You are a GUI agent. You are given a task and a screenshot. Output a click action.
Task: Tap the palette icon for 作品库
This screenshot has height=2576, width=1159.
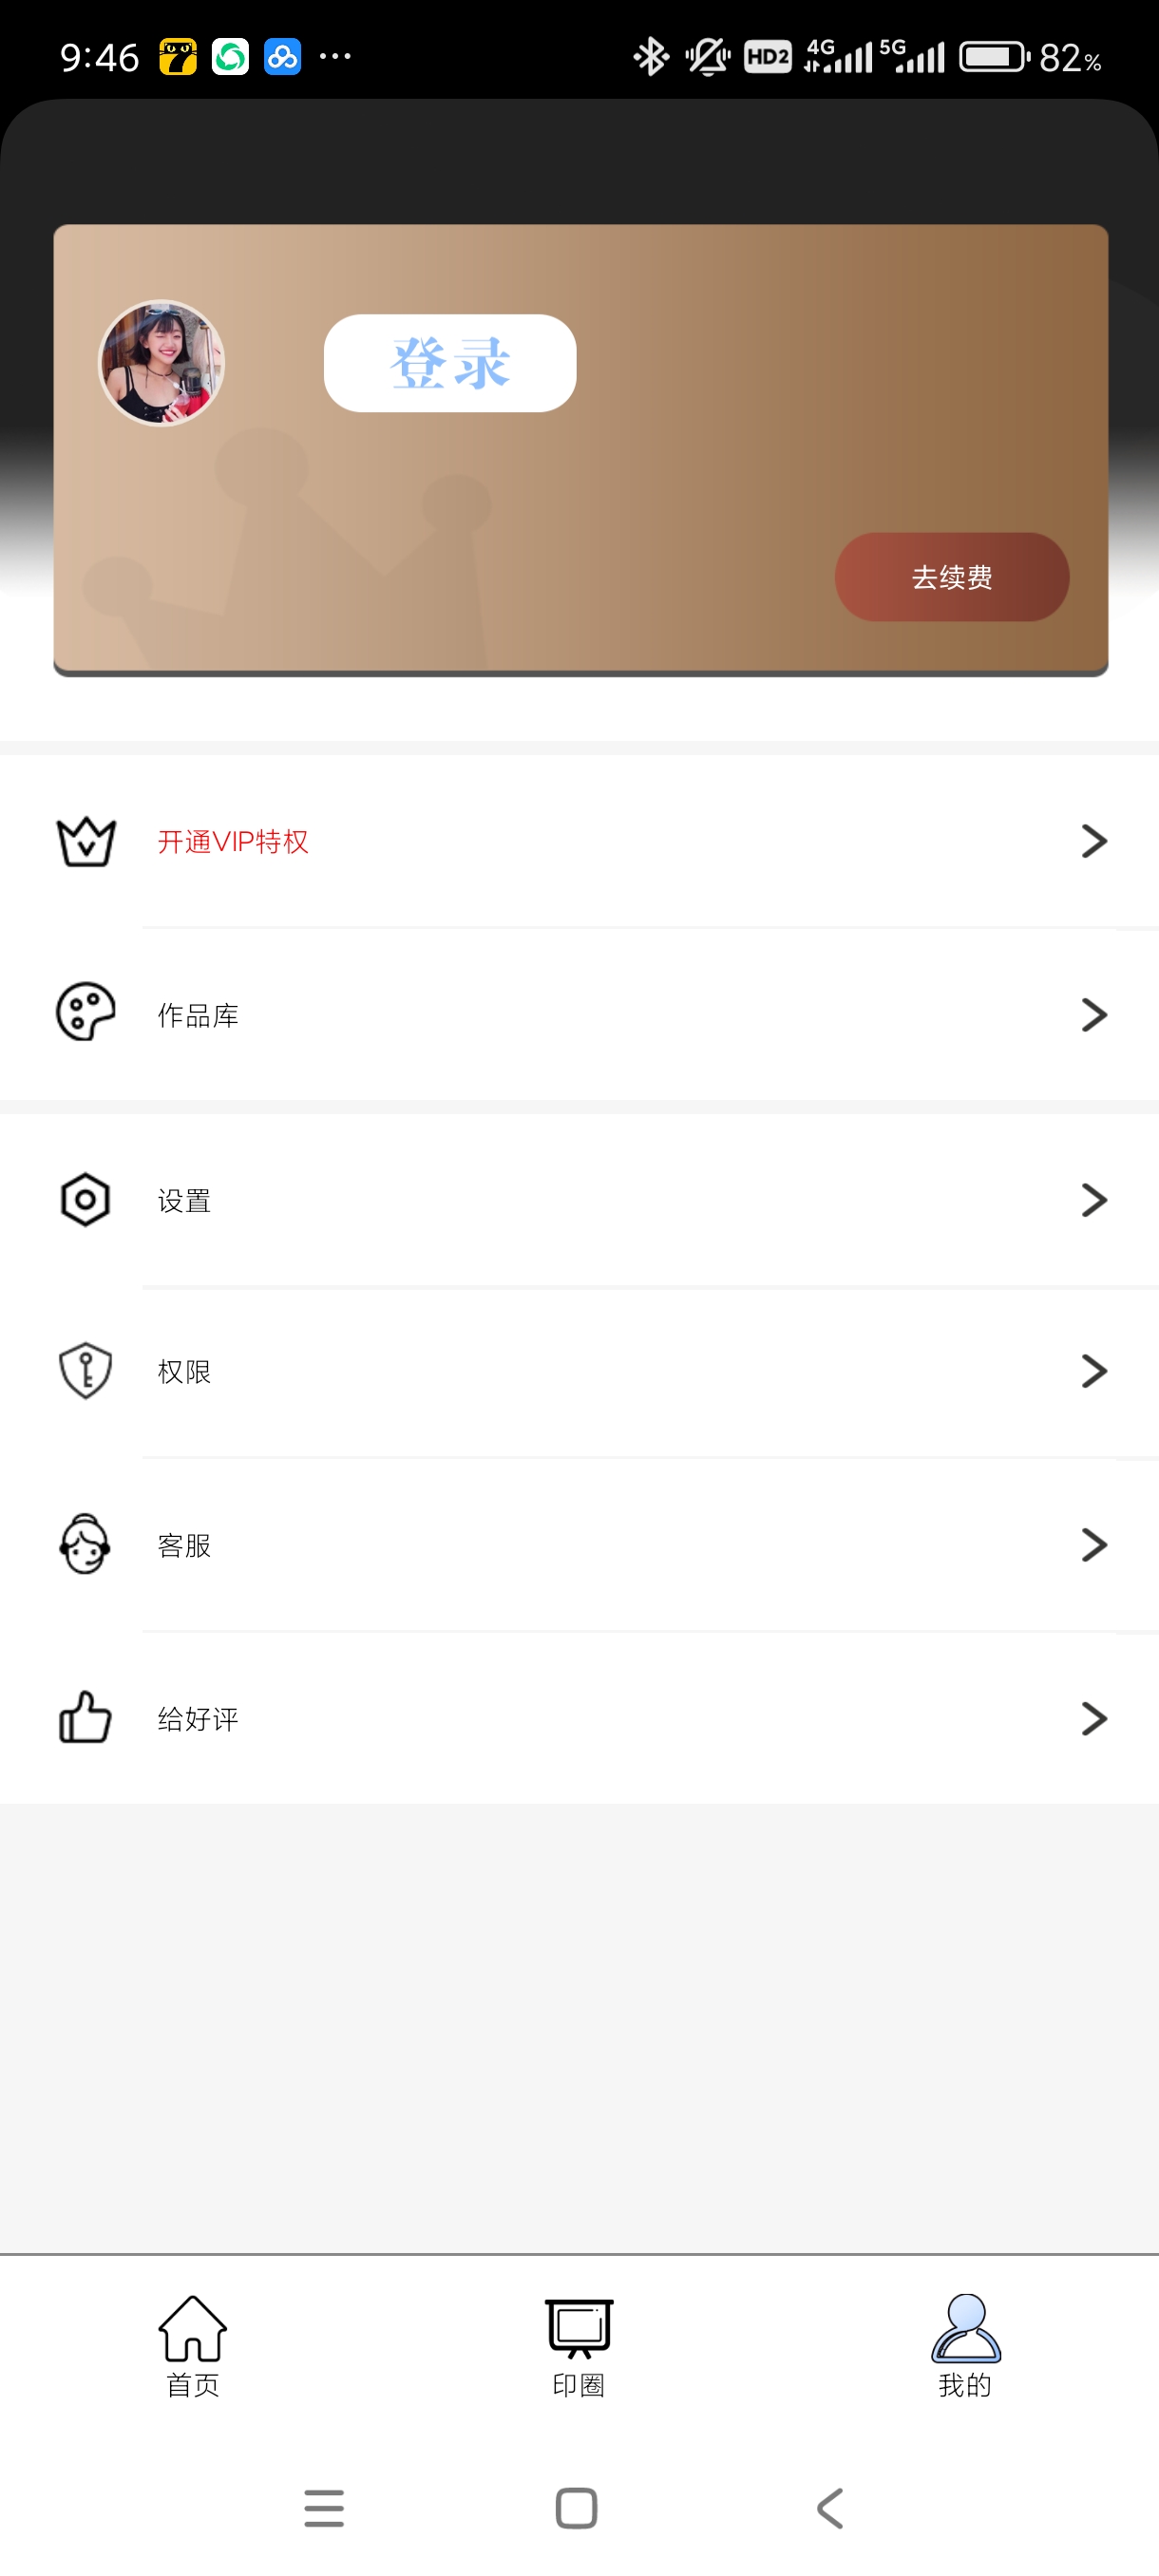(86, 1012)
